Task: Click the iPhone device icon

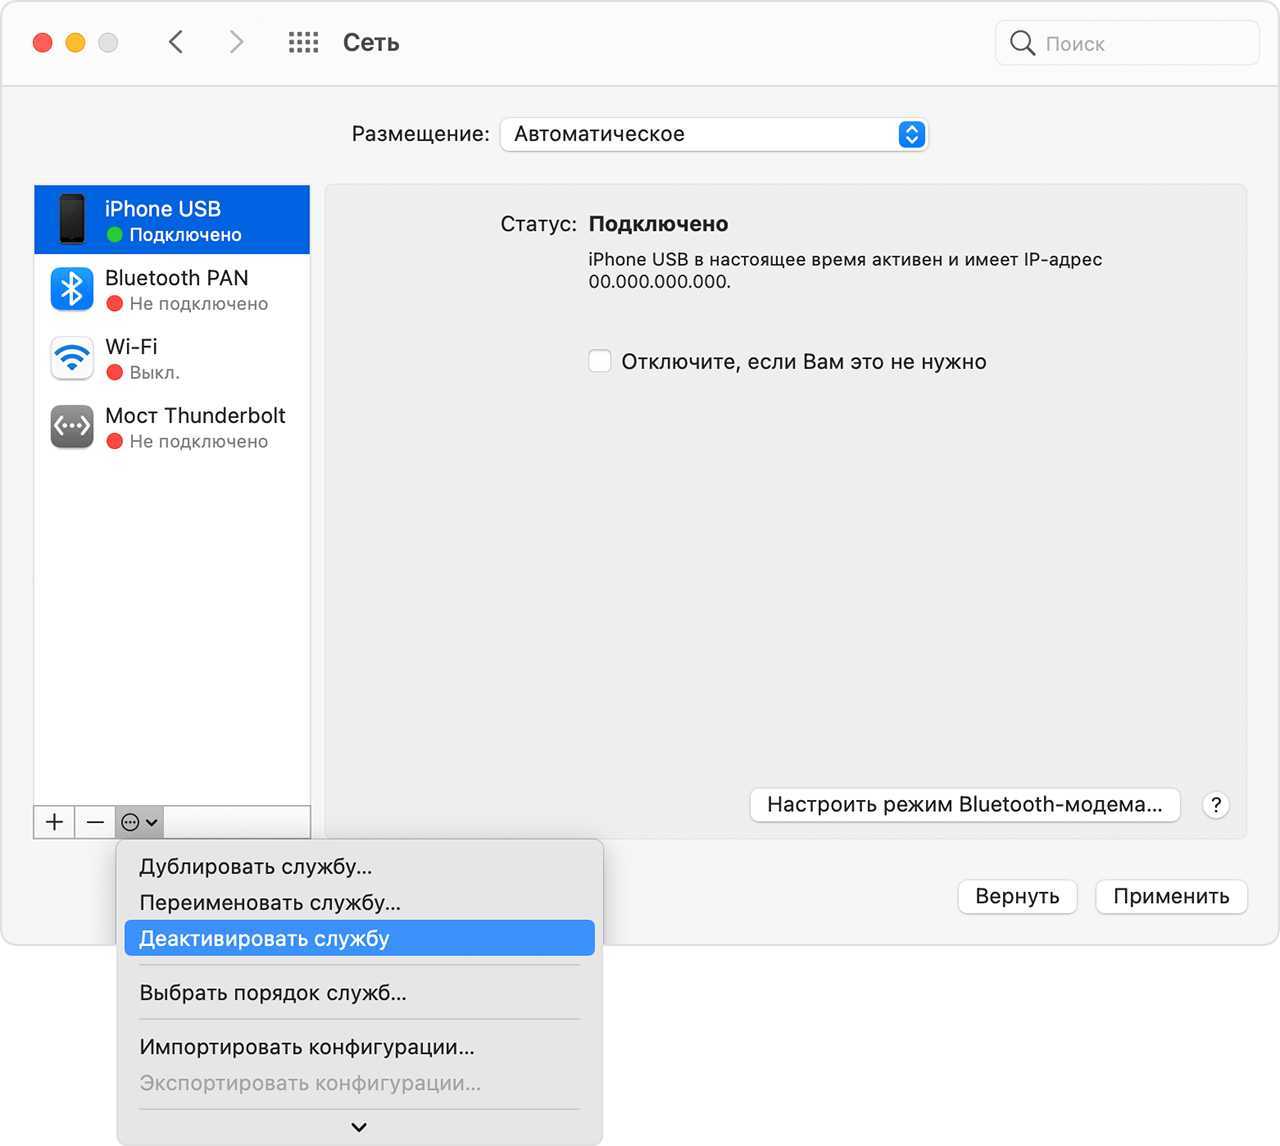Action: (x=72, y=219)
